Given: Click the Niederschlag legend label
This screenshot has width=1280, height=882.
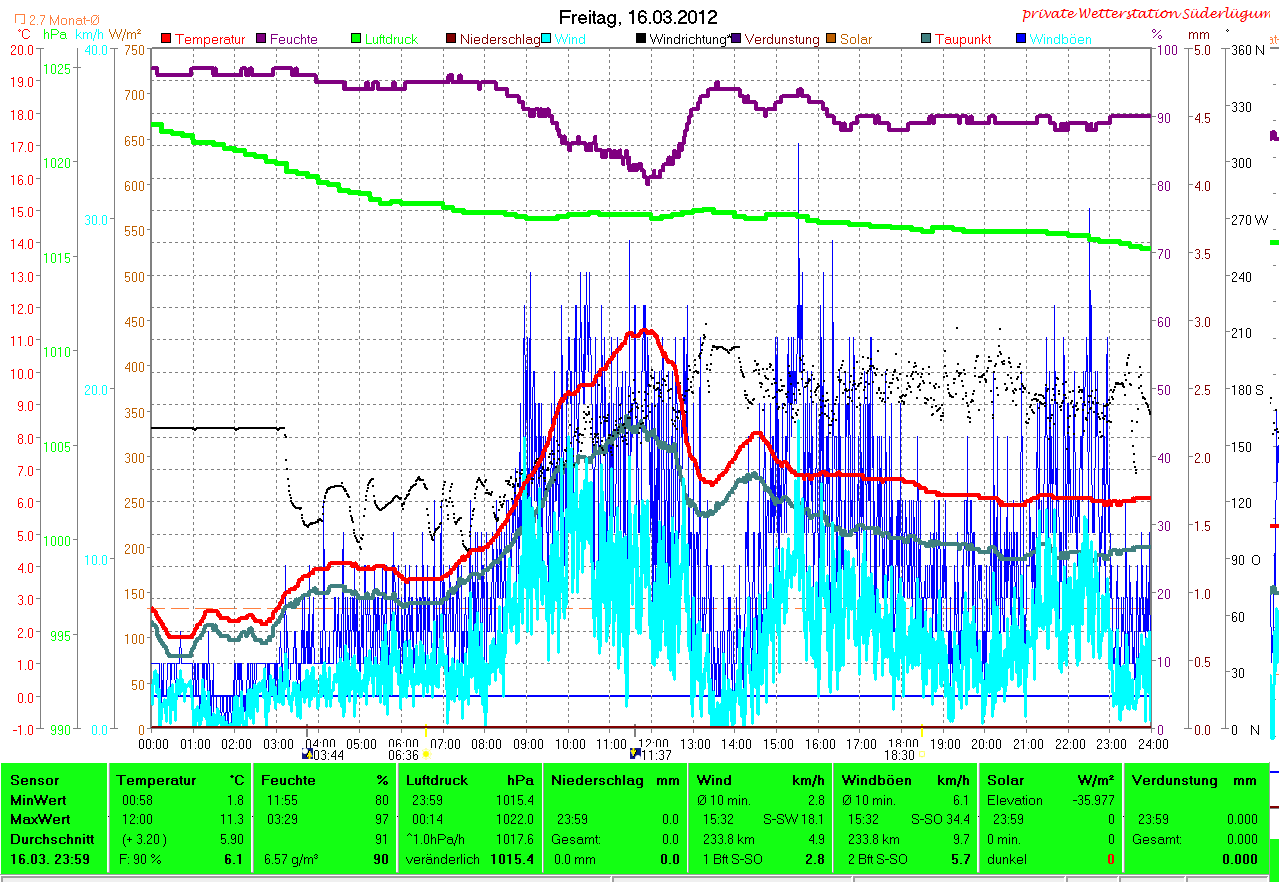Looking at the screenshot, I should click(x=501, y=39).
